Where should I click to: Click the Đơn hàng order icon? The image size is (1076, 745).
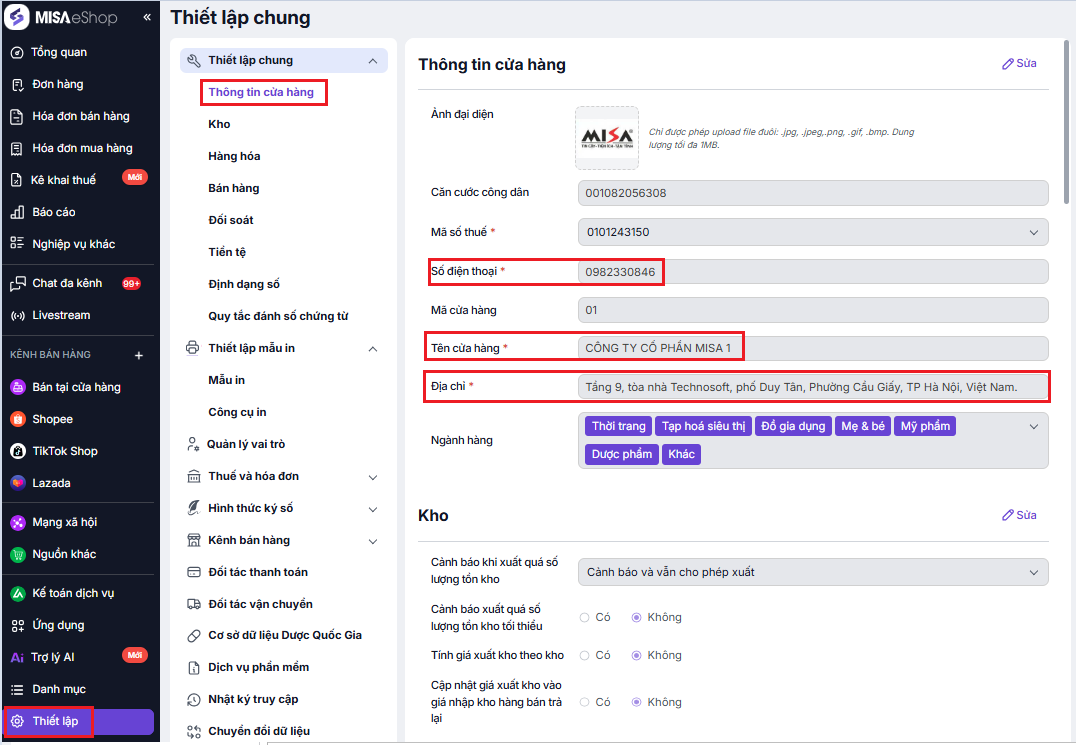(17, 84)
